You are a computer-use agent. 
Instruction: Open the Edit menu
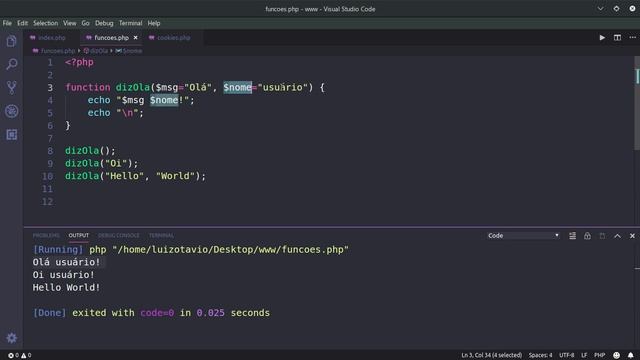22,23
